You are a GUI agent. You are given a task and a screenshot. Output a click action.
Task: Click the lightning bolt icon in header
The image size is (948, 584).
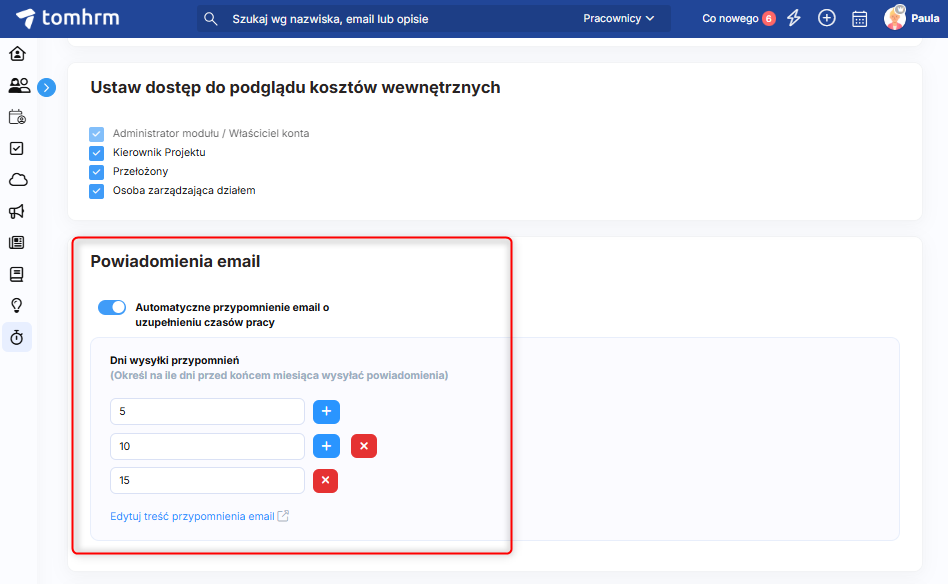(x=794, y=18)
